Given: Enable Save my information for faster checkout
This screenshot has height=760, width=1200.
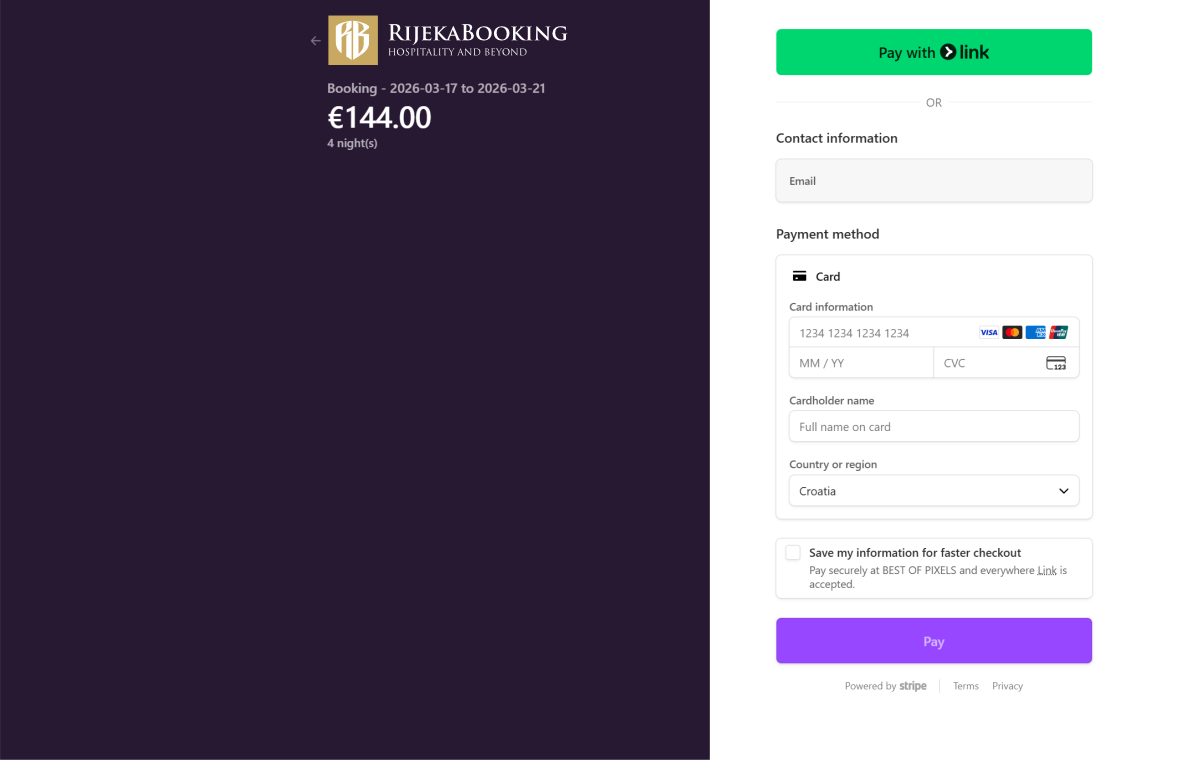Looking at the screenshot, I should [x=793, y=553].
